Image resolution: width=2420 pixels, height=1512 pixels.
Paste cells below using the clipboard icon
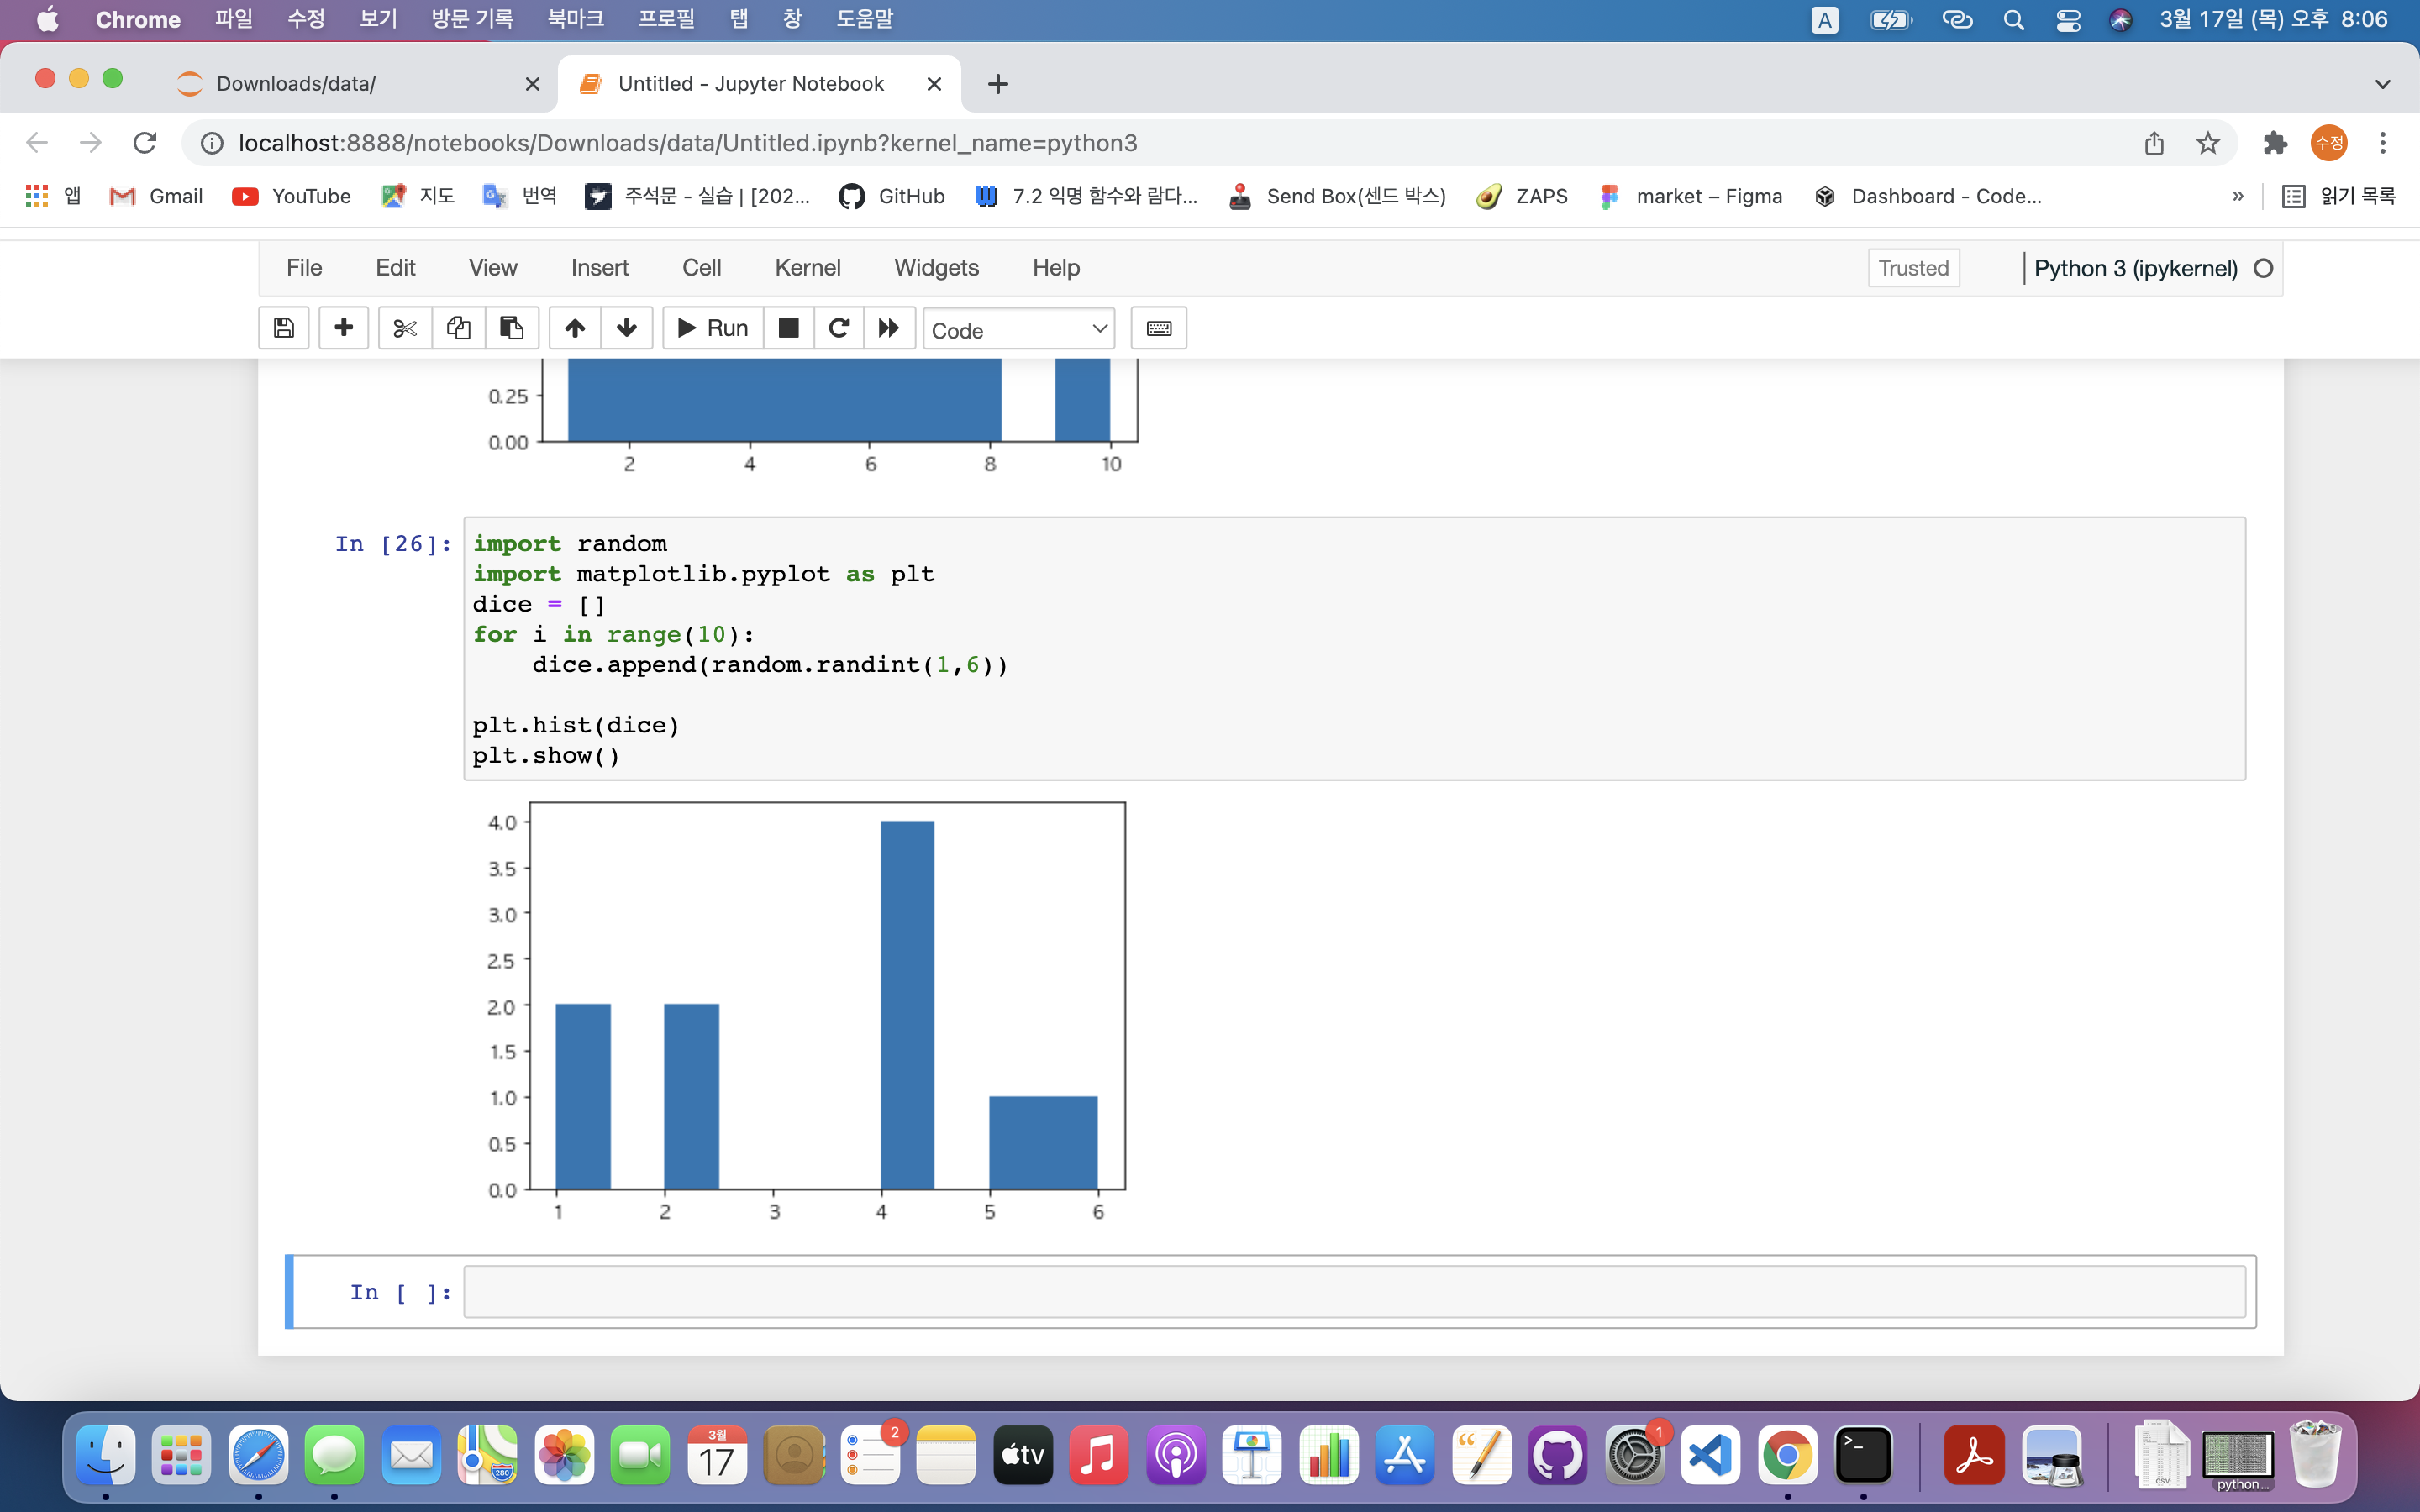point(512,328)
